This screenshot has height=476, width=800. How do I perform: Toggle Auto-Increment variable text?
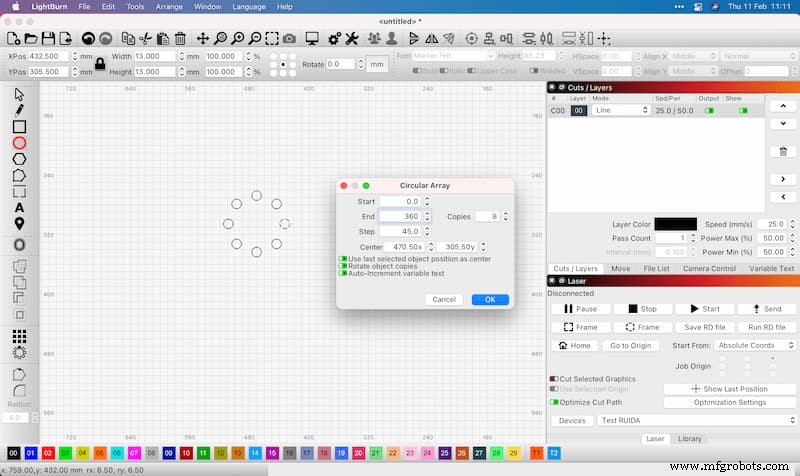(343, 273)
